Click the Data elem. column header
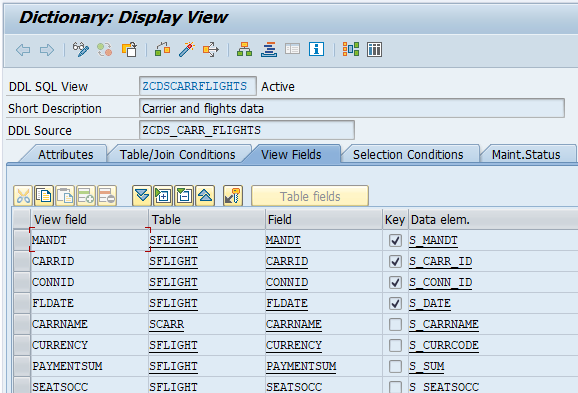The width and height of the screenshot is (578, 393). point(493,220)
